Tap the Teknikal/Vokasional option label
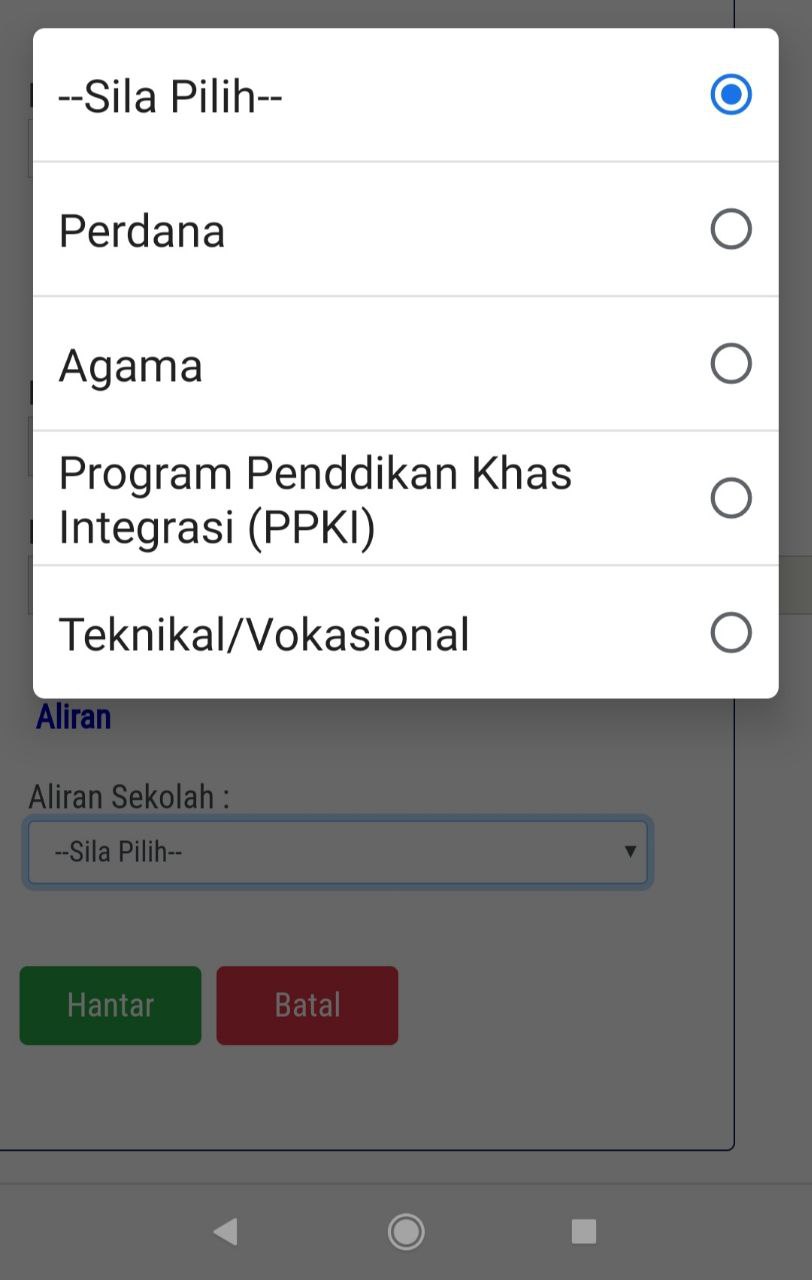This screenshot has width=812, height=1280. point(264,635)
